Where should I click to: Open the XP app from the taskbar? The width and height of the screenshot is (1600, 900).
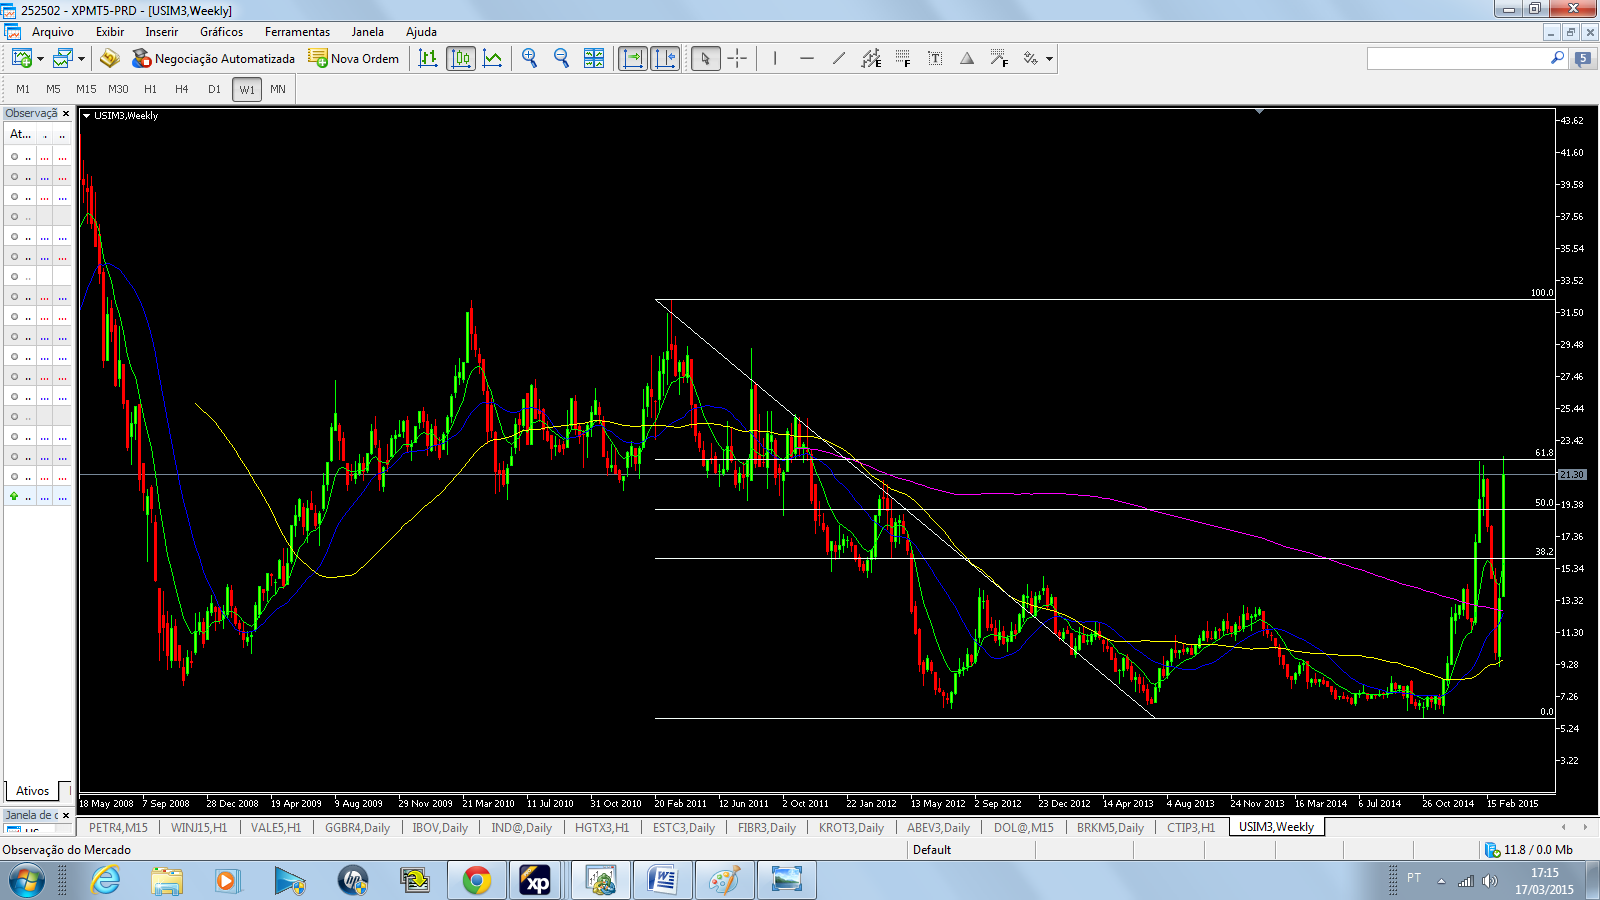[536, 880]
